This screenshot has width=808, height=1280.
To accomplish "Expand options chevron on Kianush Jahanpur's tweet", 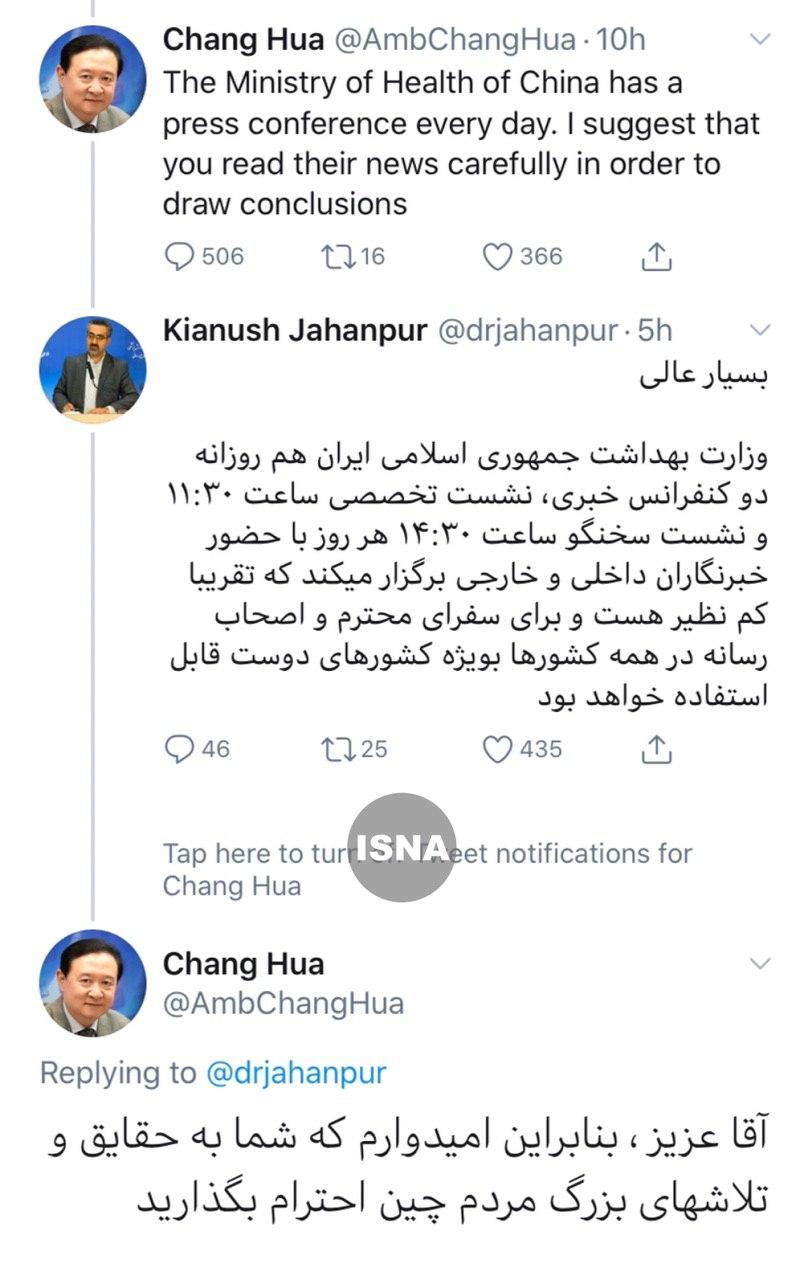I will point(760,331).
